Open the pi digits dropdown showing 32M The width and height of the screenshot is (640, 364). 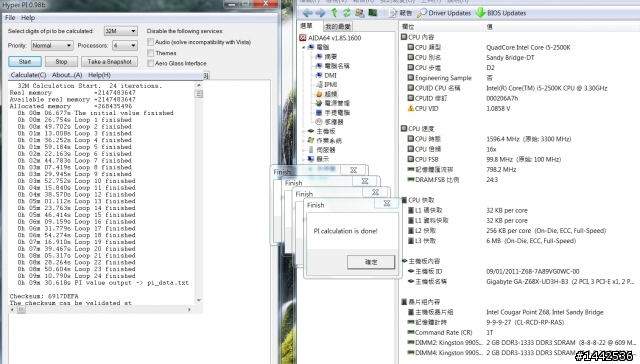click(x=120, y=31)
